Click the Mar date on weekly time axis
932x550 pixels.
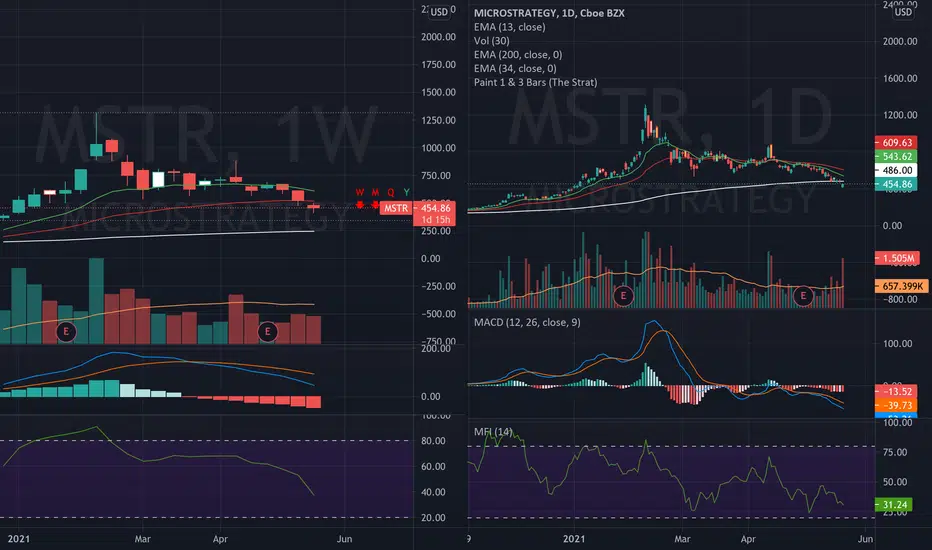click(143, 539)
